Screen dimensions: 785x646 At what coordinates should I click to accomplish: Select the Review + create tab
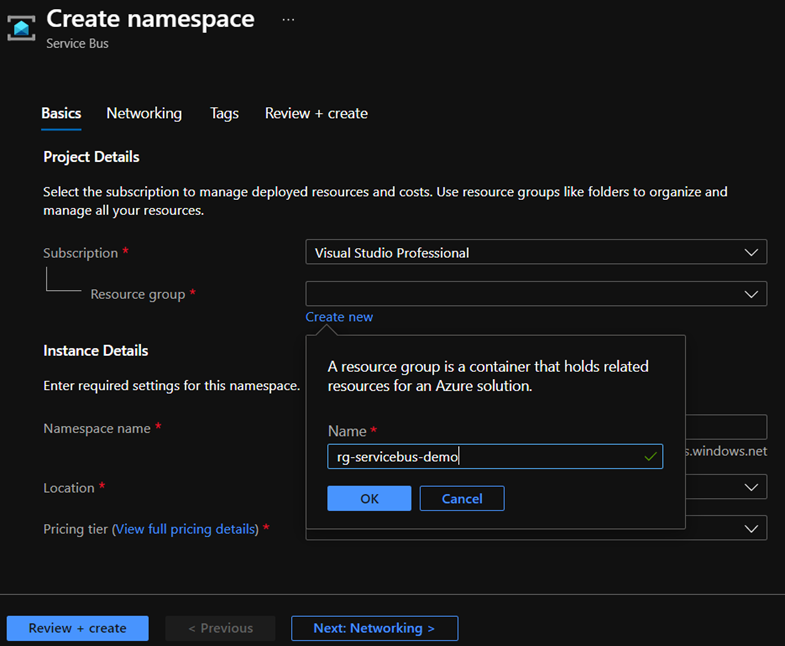[x=316, y=113]
